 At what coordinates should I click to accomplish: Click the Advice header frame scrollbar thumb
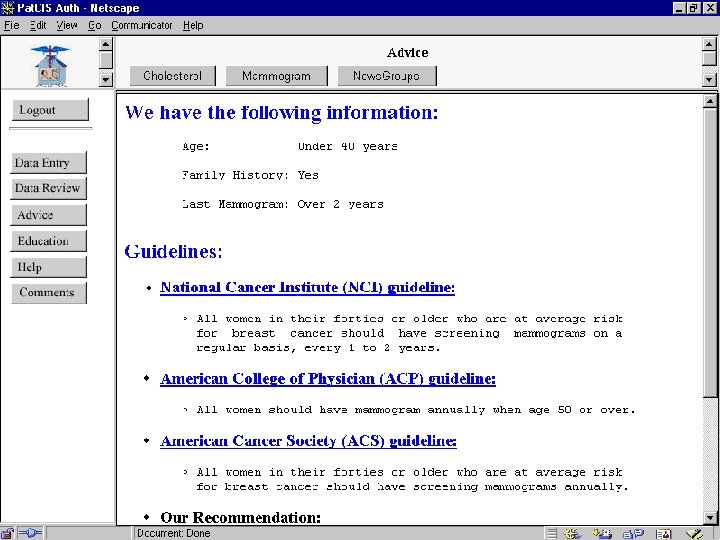[x=709, y=58]
